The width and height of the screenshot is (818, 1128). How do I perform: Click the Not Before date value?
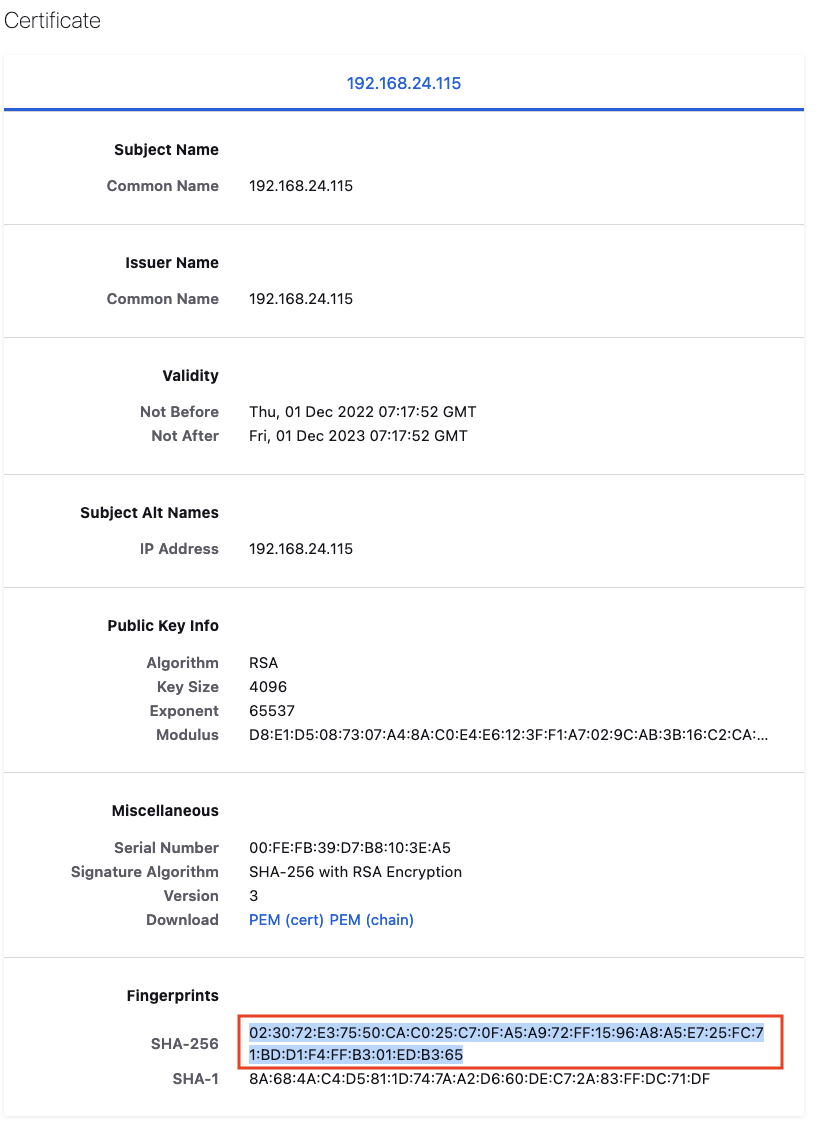[x=362, y=412]
